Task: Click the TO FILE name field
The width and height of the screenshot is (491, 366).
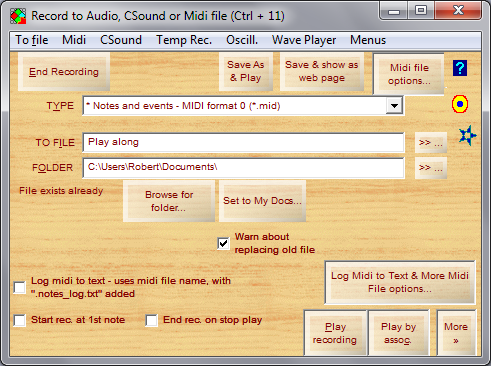Action: (243, 142)
